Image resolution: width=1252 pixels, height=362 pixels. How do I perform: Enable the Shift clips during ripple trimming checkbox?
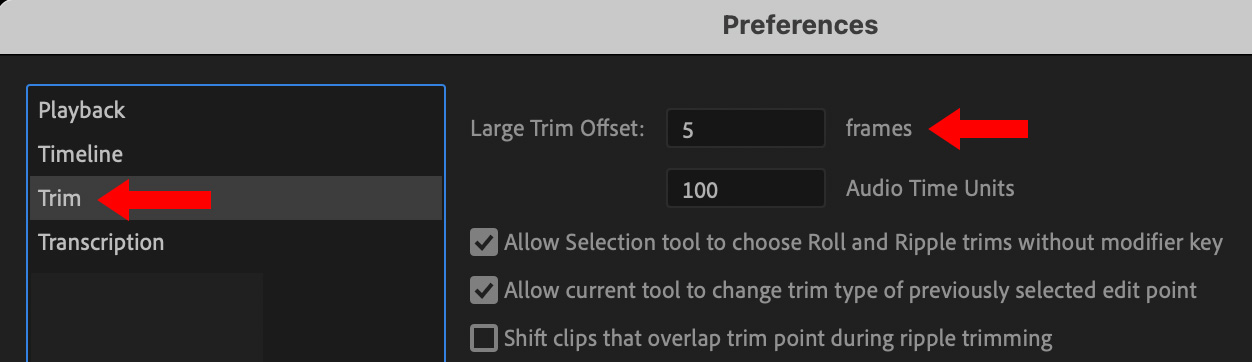[484, 338]
